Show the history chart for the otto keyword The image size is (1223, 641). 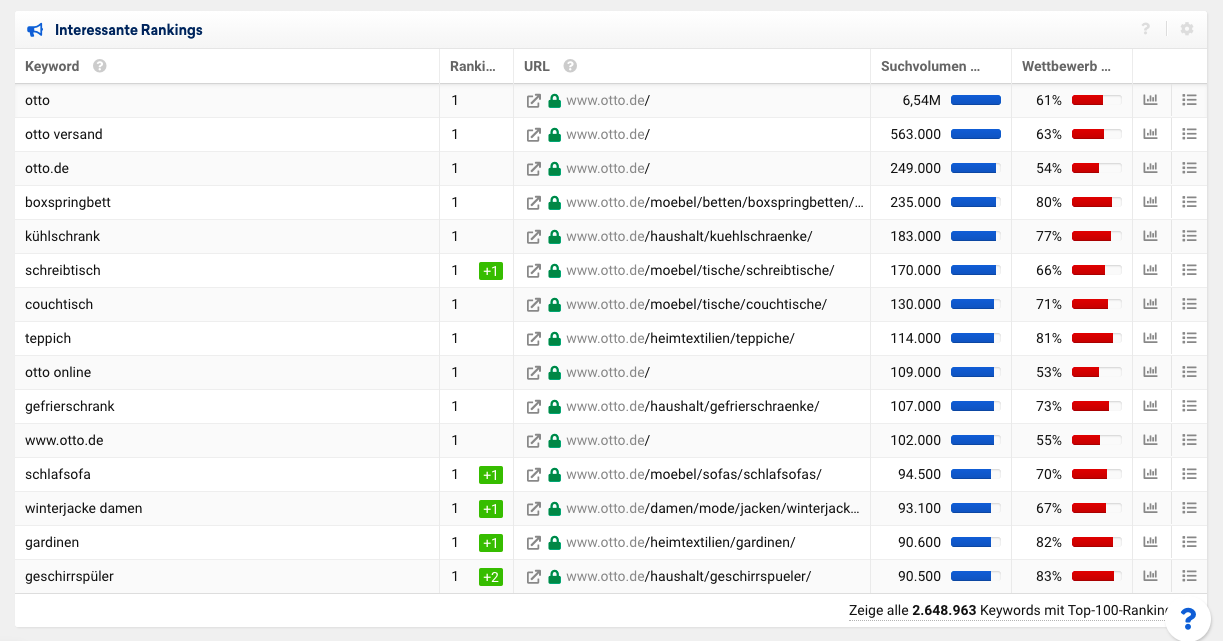1150,100
